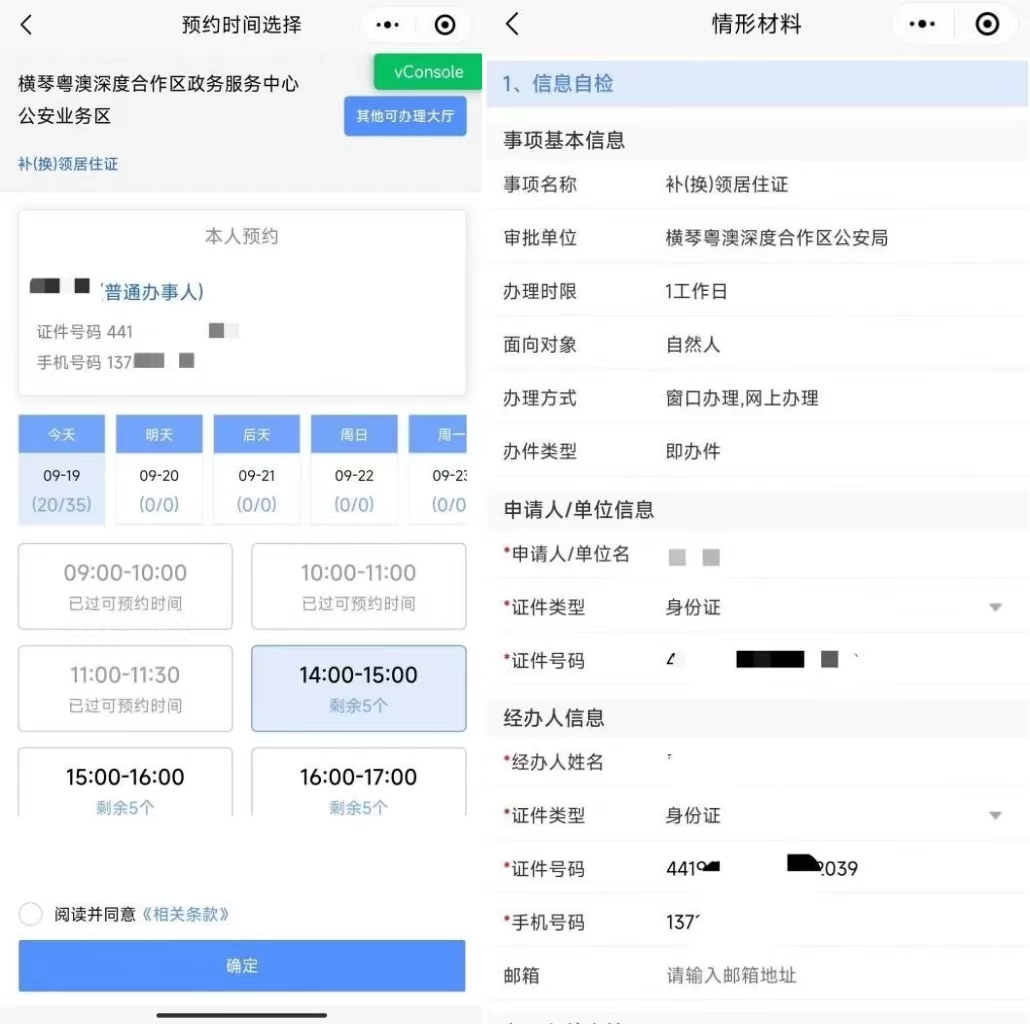Expand the 经办人 证件类型 dropdown arrow
This screenshot has width=1030, height=1024.
(995, 816)
